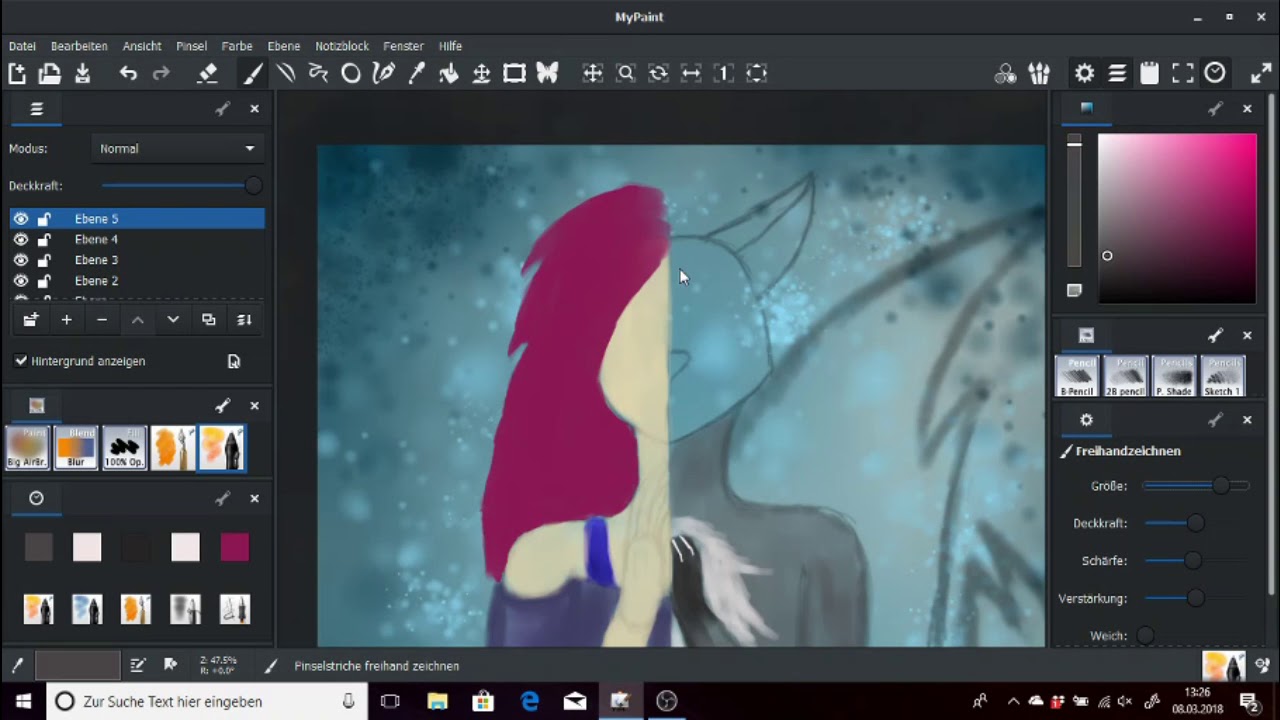
Task: Hide Ebene 4 with its eye icon
Action: tap(21, 240)
